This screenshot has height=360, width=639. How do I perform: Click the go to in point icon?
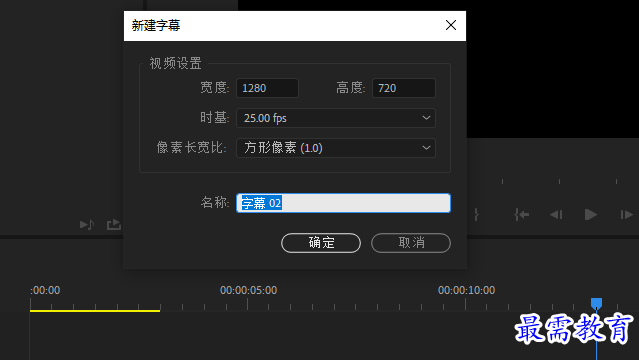tap(522, 214)
